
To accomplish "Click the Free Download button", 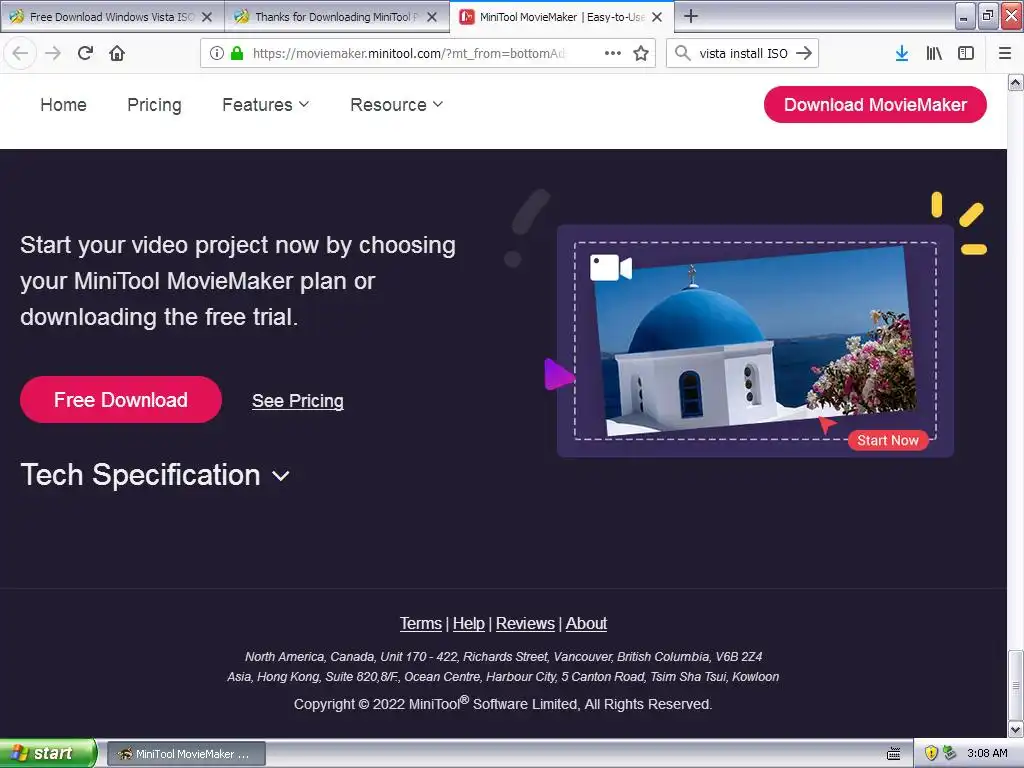I will pyautogui.click(x=121, y=400).
